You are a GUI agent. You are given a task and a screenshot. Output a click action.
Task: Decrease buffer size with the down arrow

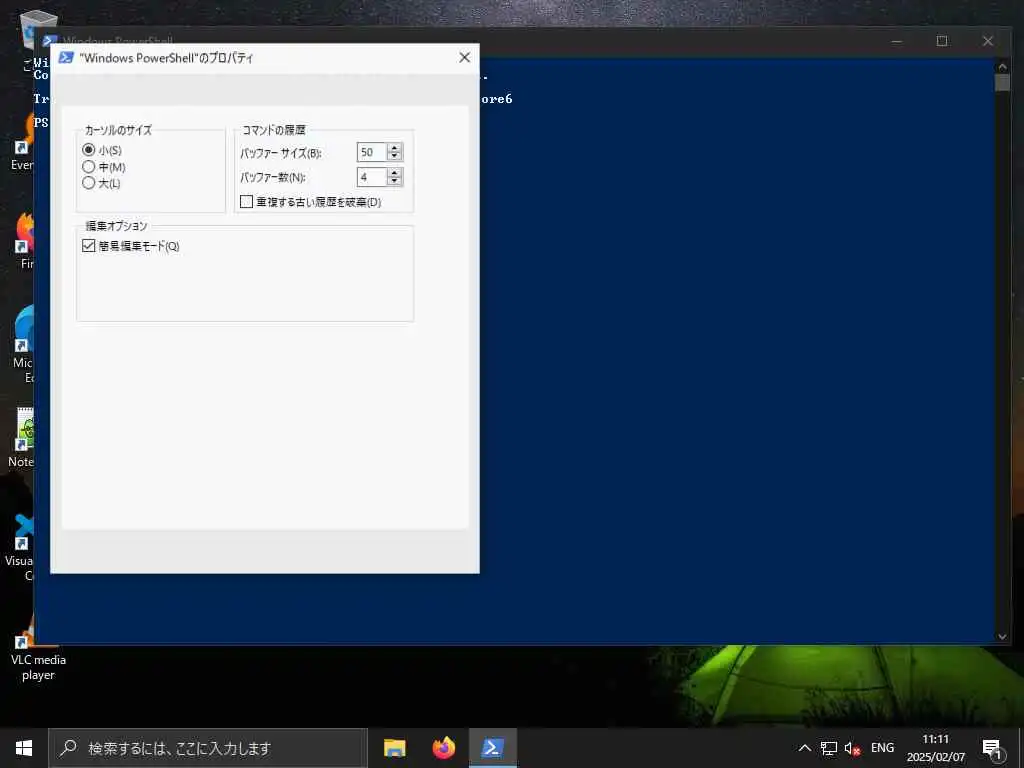coord(394,157)
